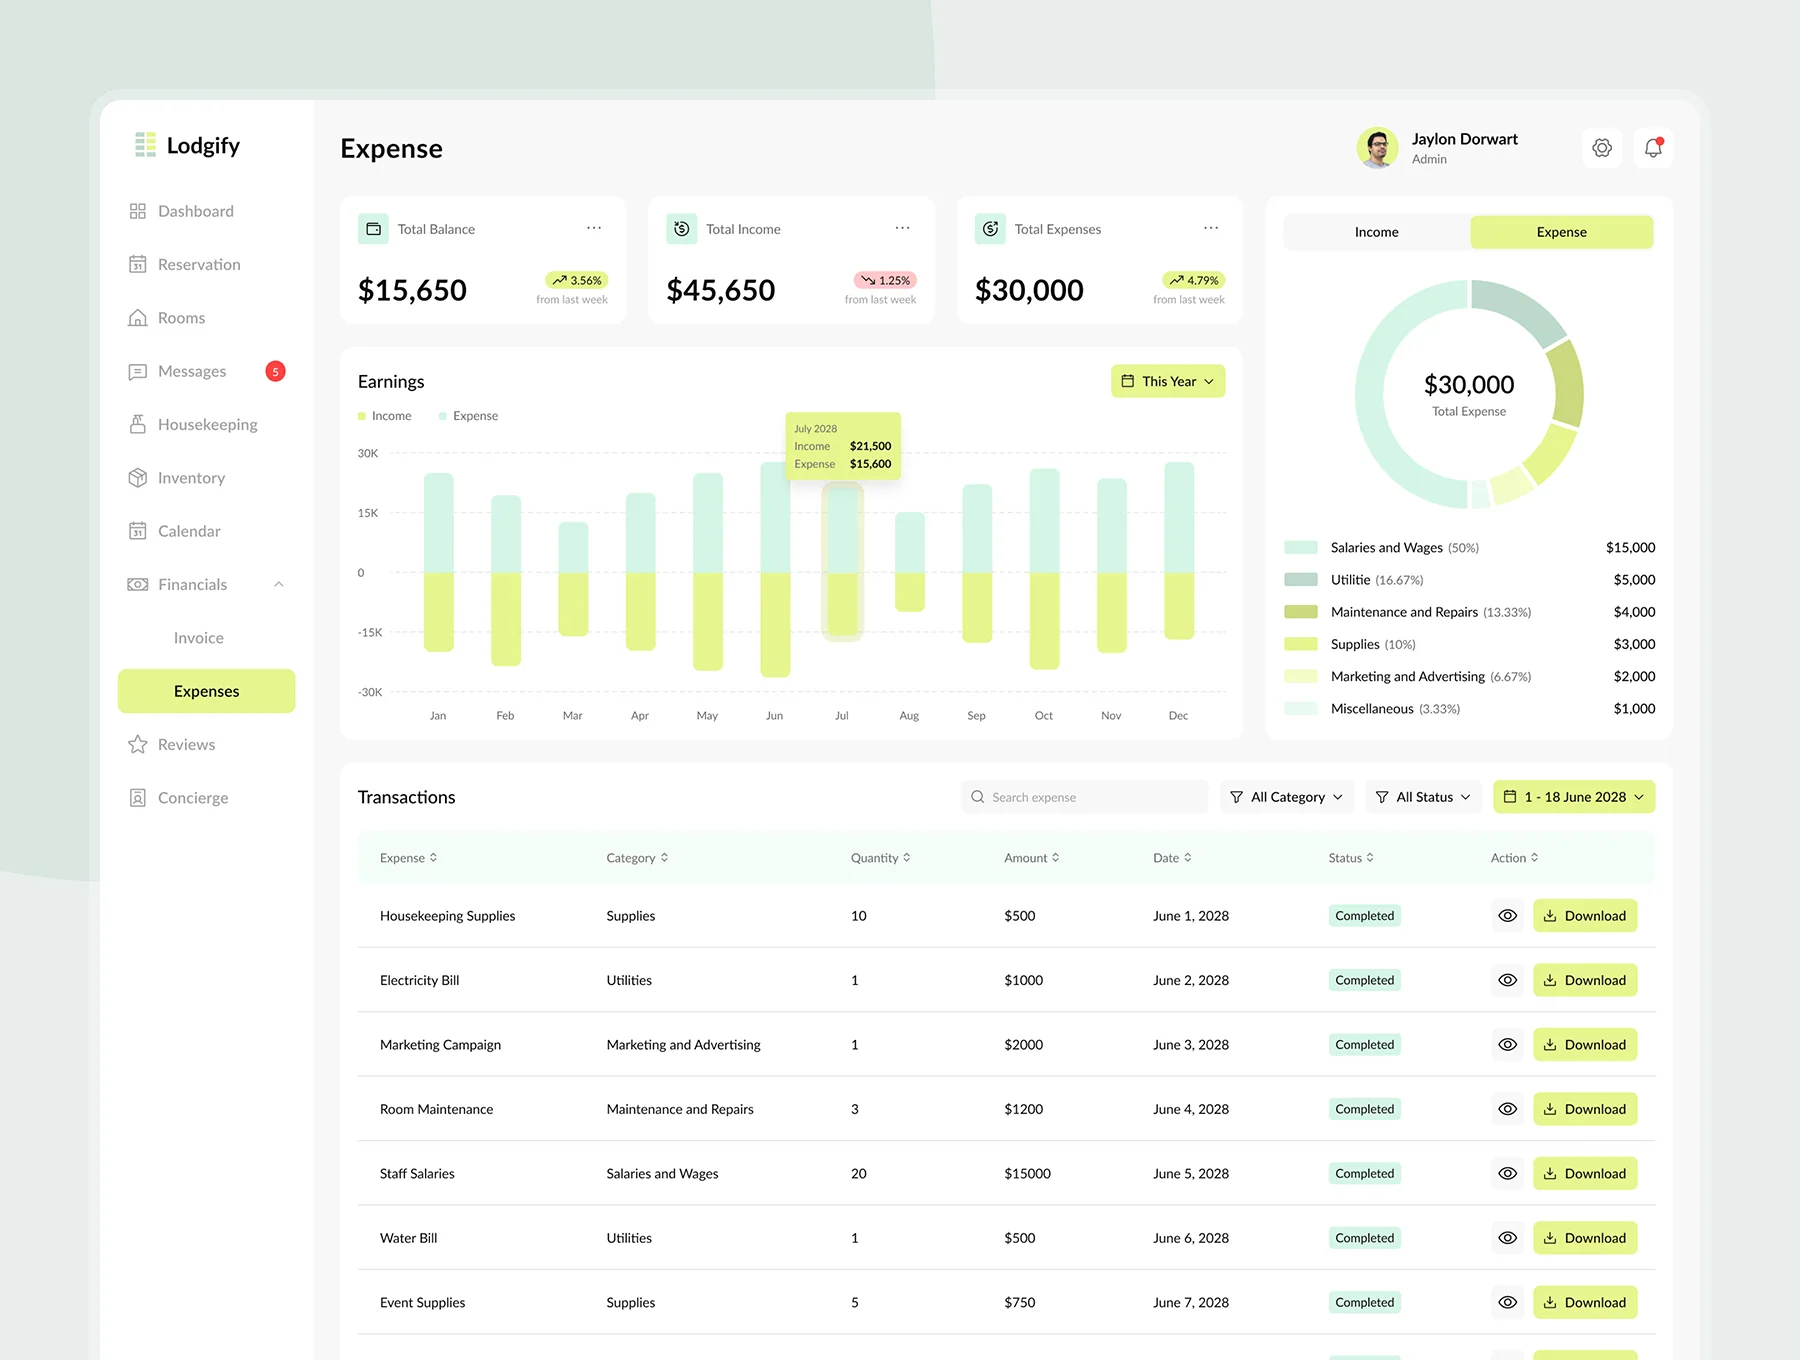Sort by Quantity column
The image size is (1800, 1360).
click(880, 858)
